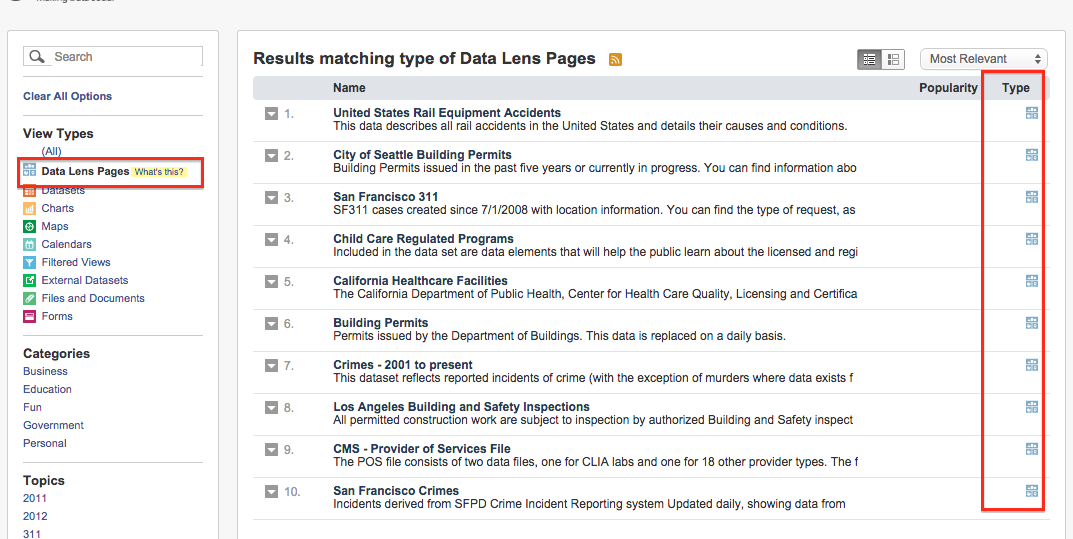The height and width of the screenshot is (539, 1073).
Task: Open Crimes - 2001 to present result
Action: coord(402,365)
